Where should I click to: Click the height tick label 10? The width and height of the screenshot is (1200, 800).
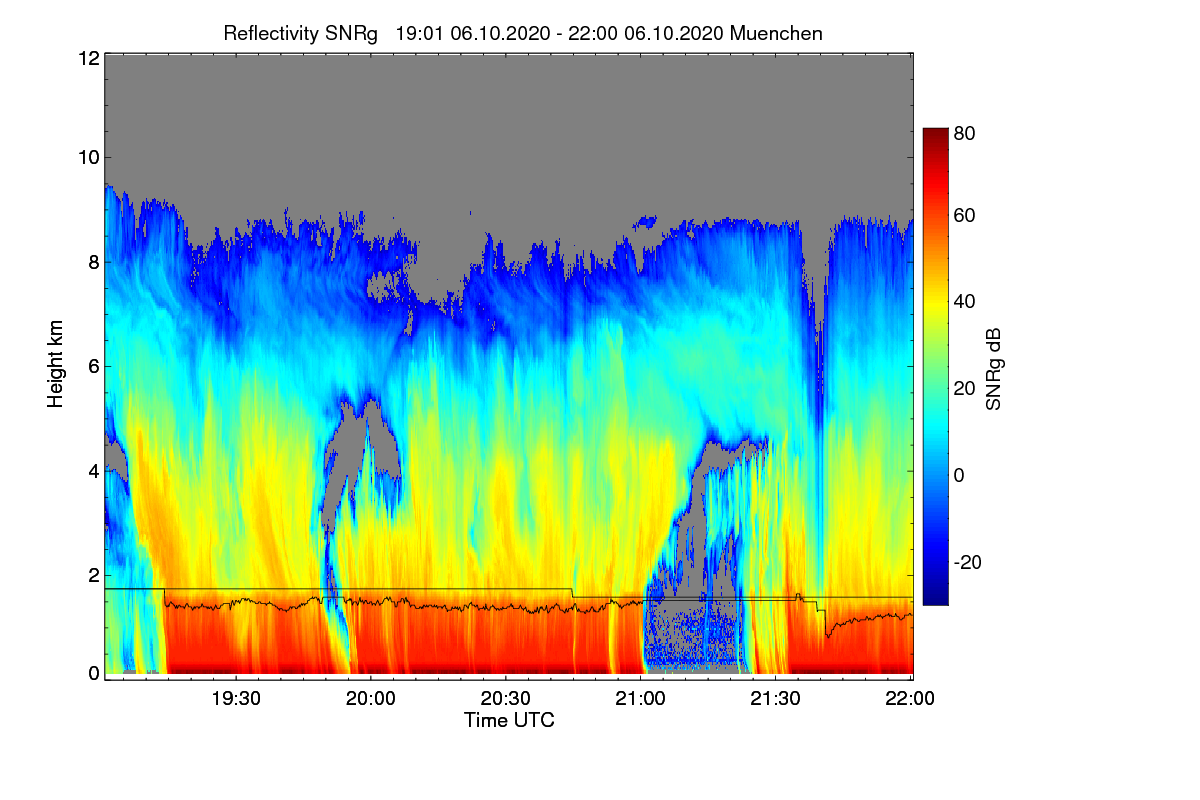[88, 157]
